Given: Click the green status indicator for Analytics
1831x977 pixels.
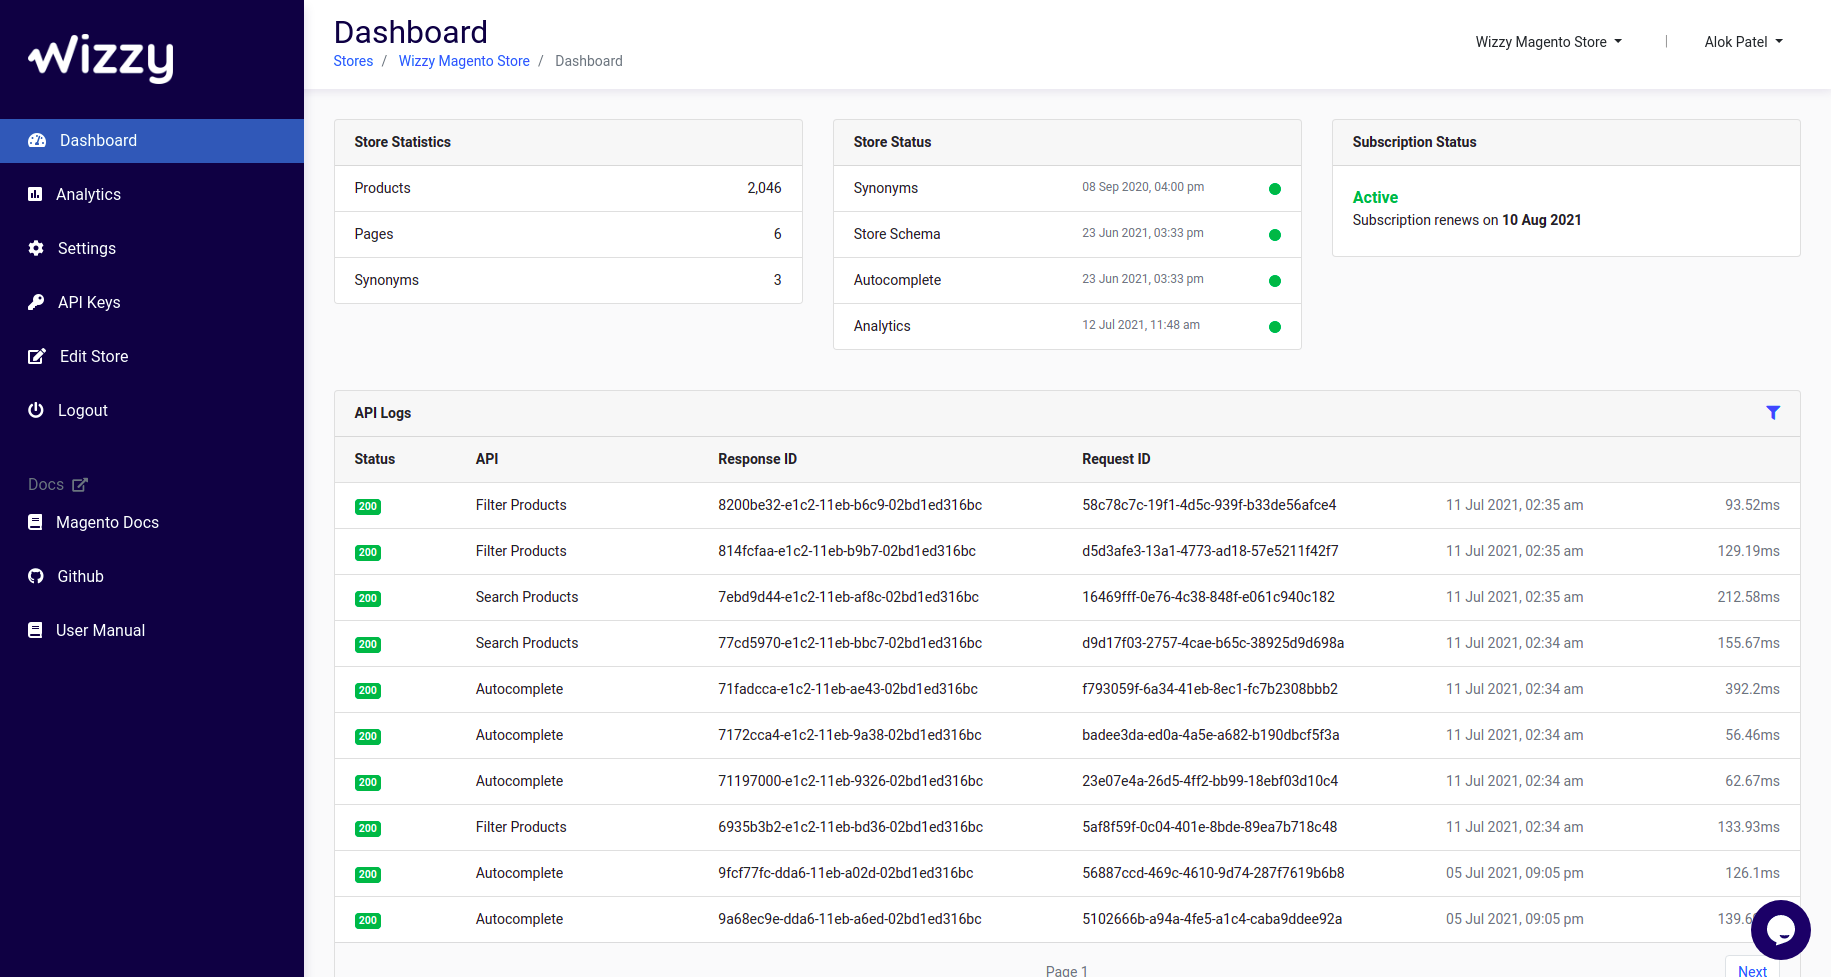Looking at the screenshot, I should click(x=1274, y=326).
